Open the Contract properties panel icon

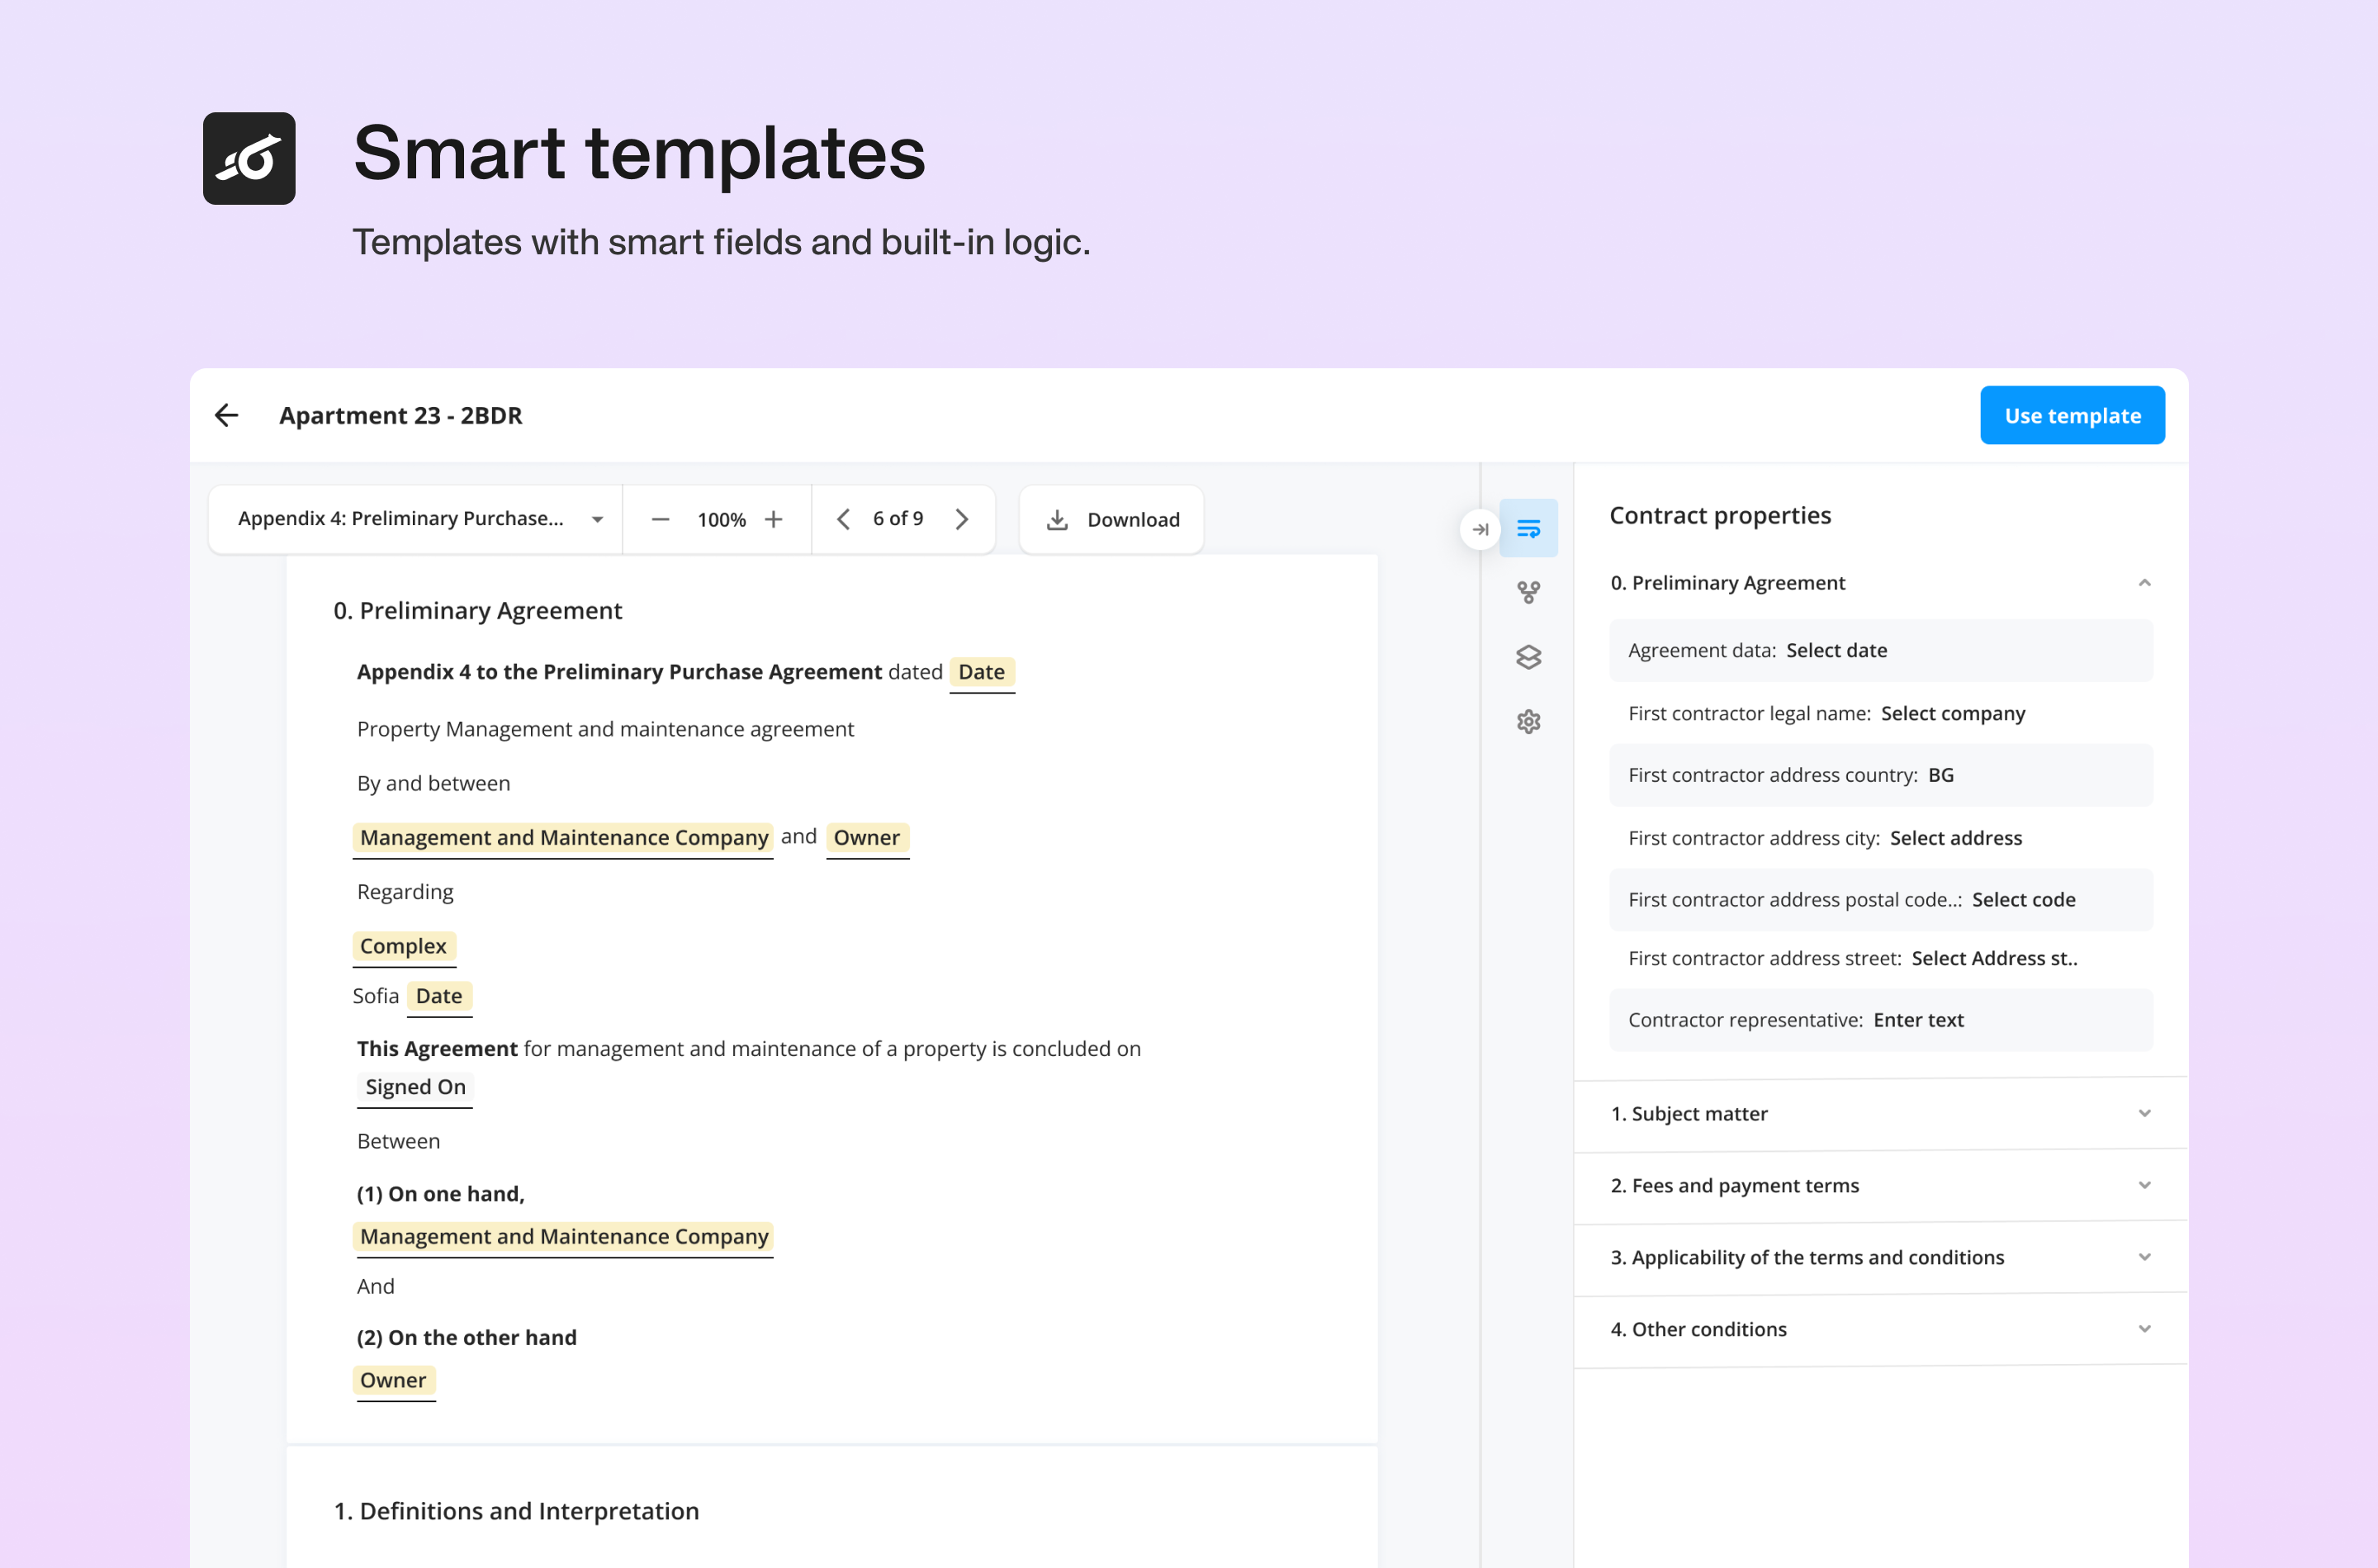[1529, 527]
